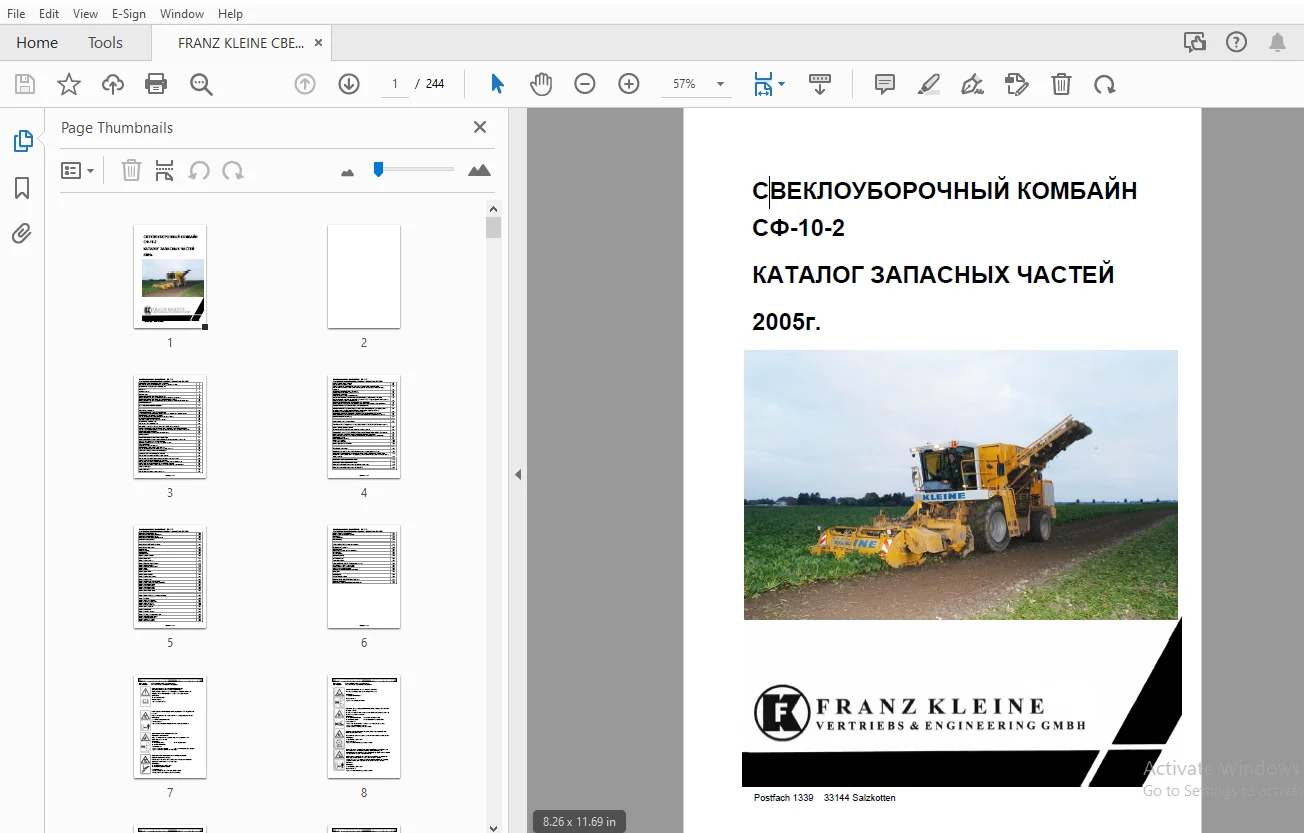Save the file using the floppy disk icon
1304x833 pixels.
click(24, 84)
